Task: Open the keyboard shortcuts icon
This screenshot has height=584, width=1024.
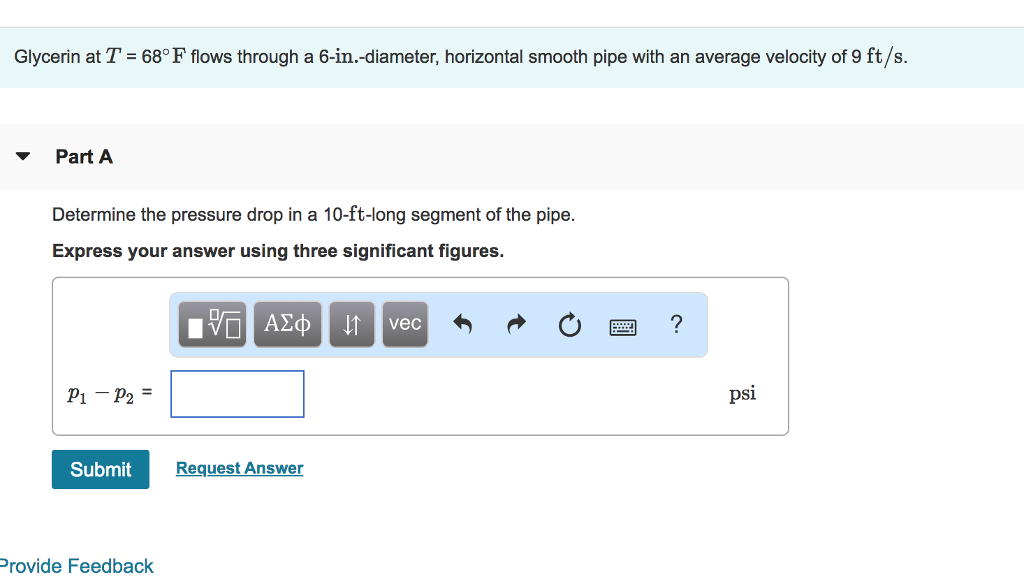Action: (x=622, y=323)
